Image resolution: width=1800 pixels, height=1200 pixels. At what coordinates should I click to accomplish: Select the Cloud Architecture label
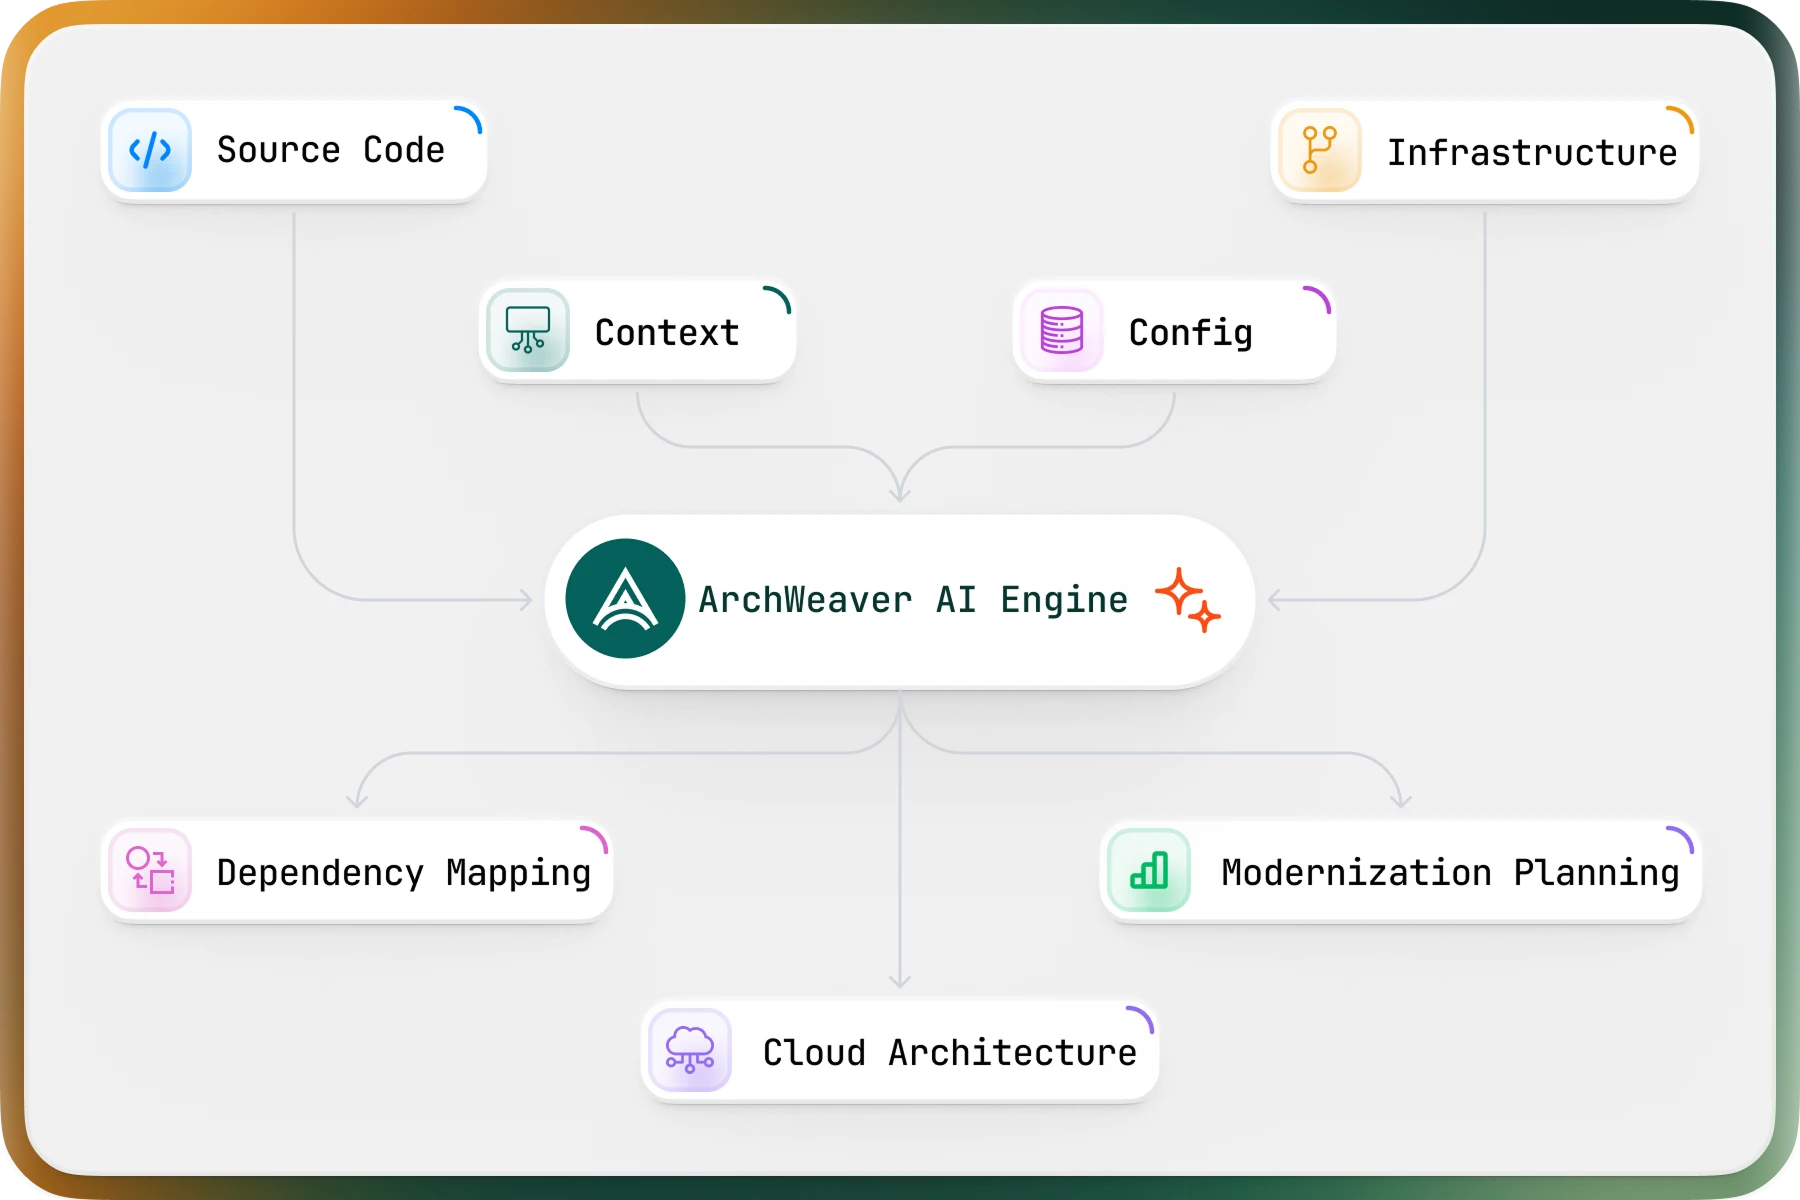pos(950,1052)
